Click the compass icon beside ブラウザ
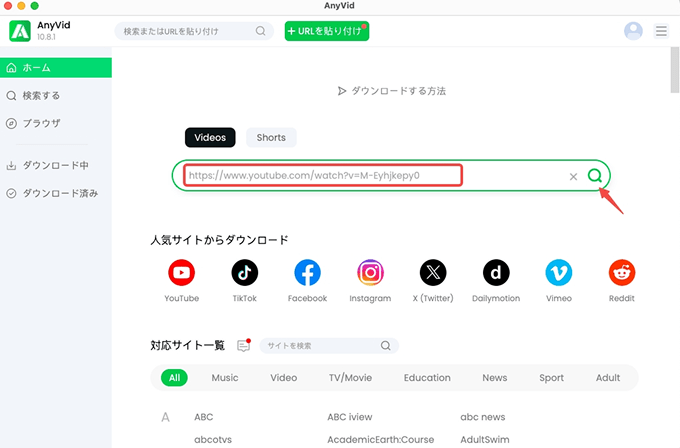Image resolution: width=680 pixels, height=448 pixels. pyautogui.click(x=11, y=123)
